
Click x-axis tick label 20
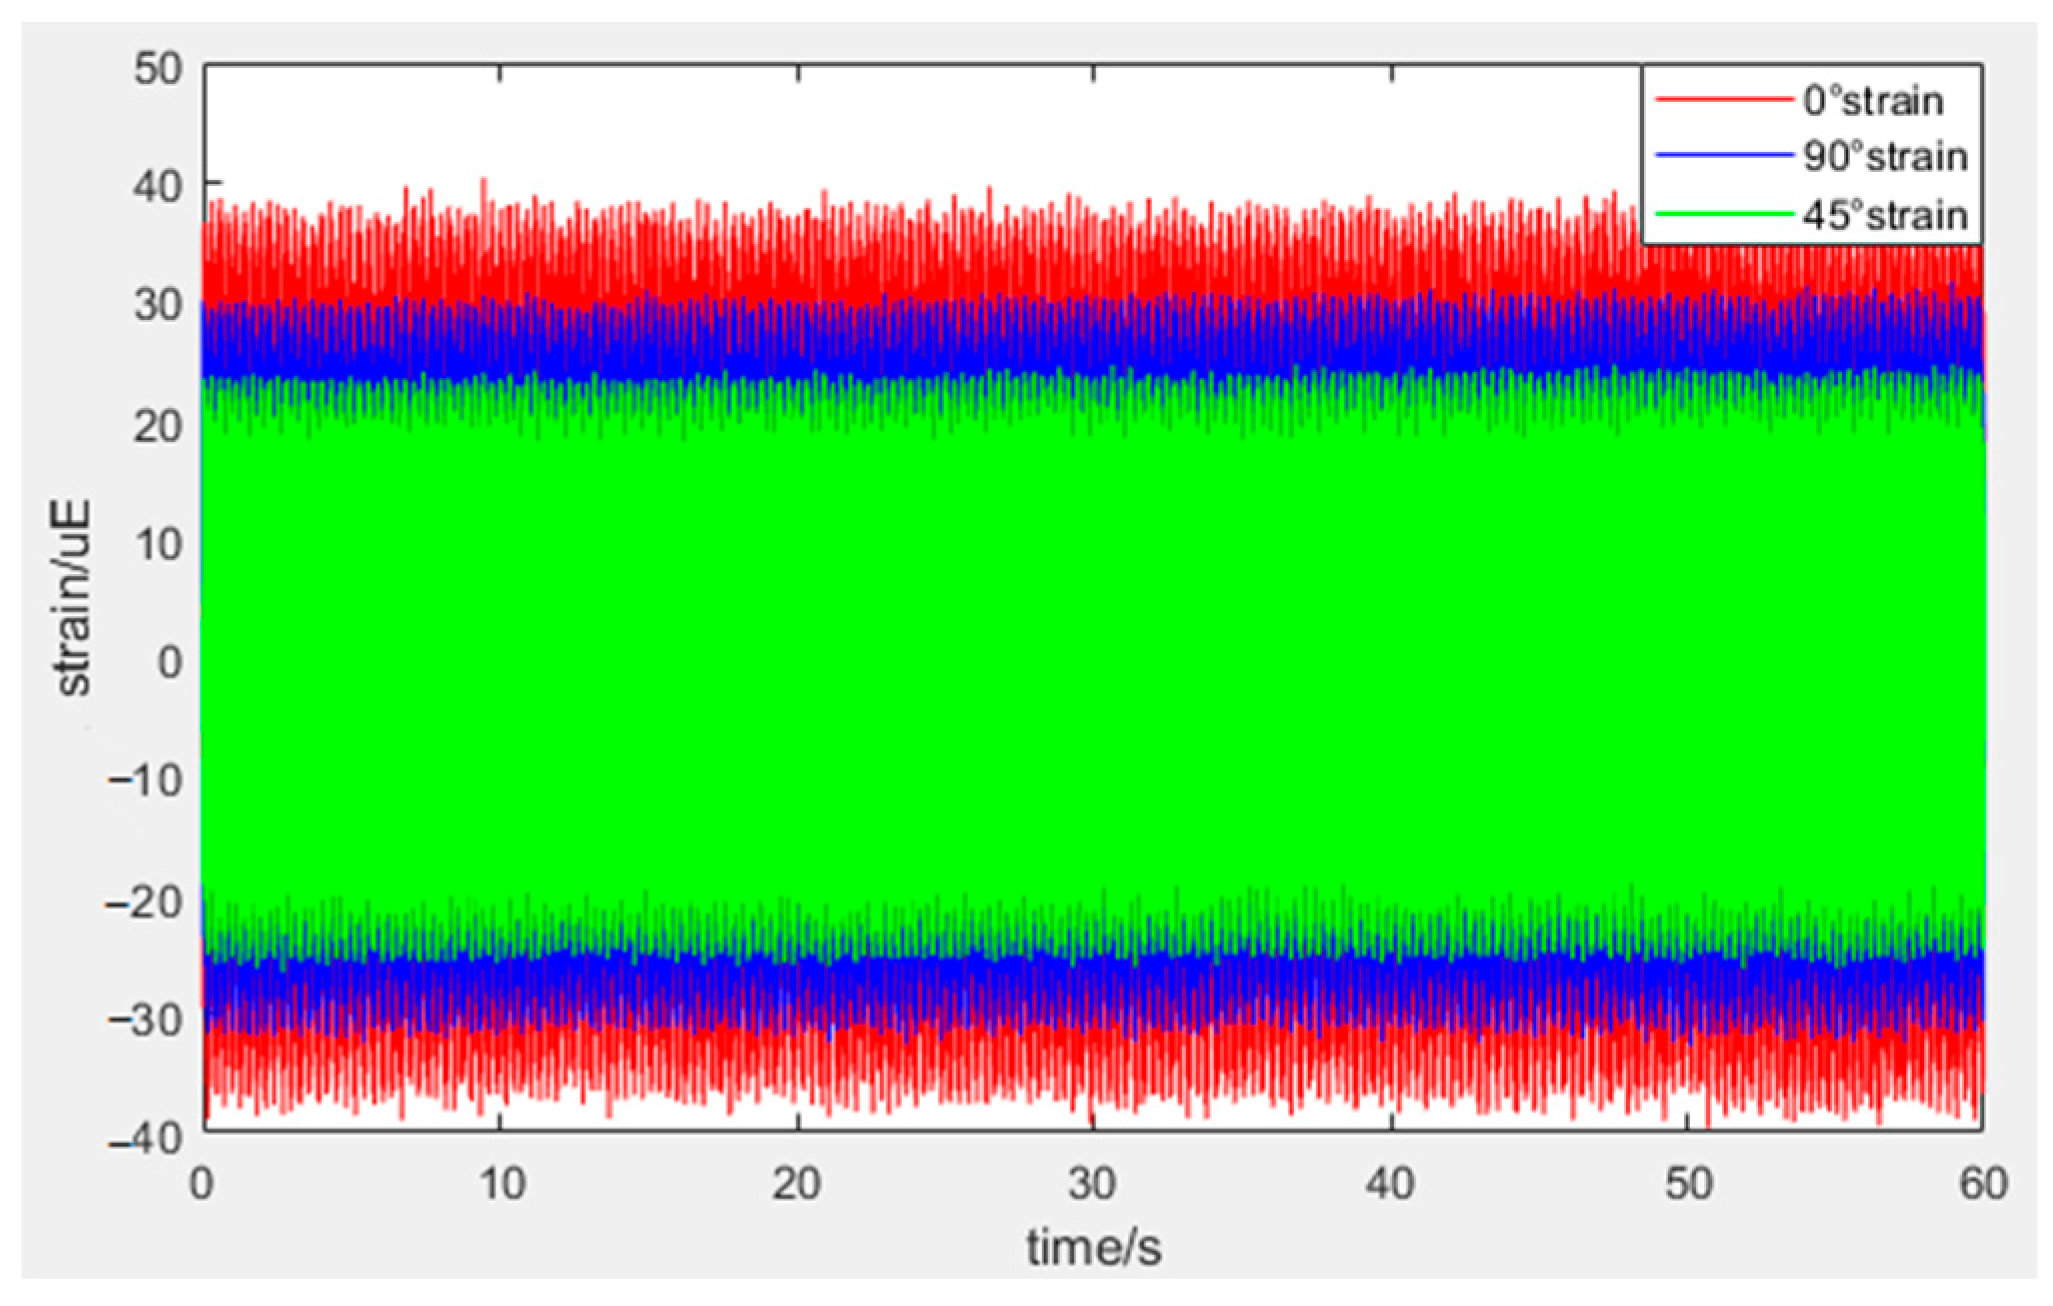click(797, 1184)
